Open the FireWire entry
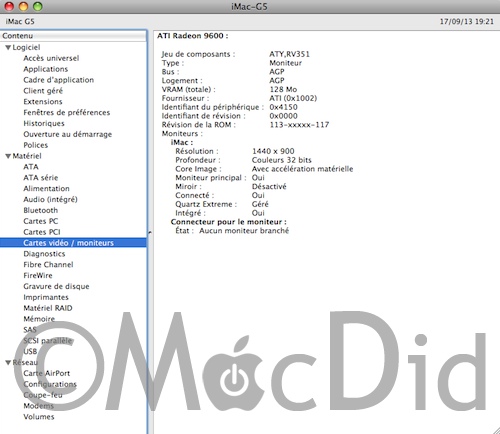The height and width of the screenshot is (434, 500). 38,275
